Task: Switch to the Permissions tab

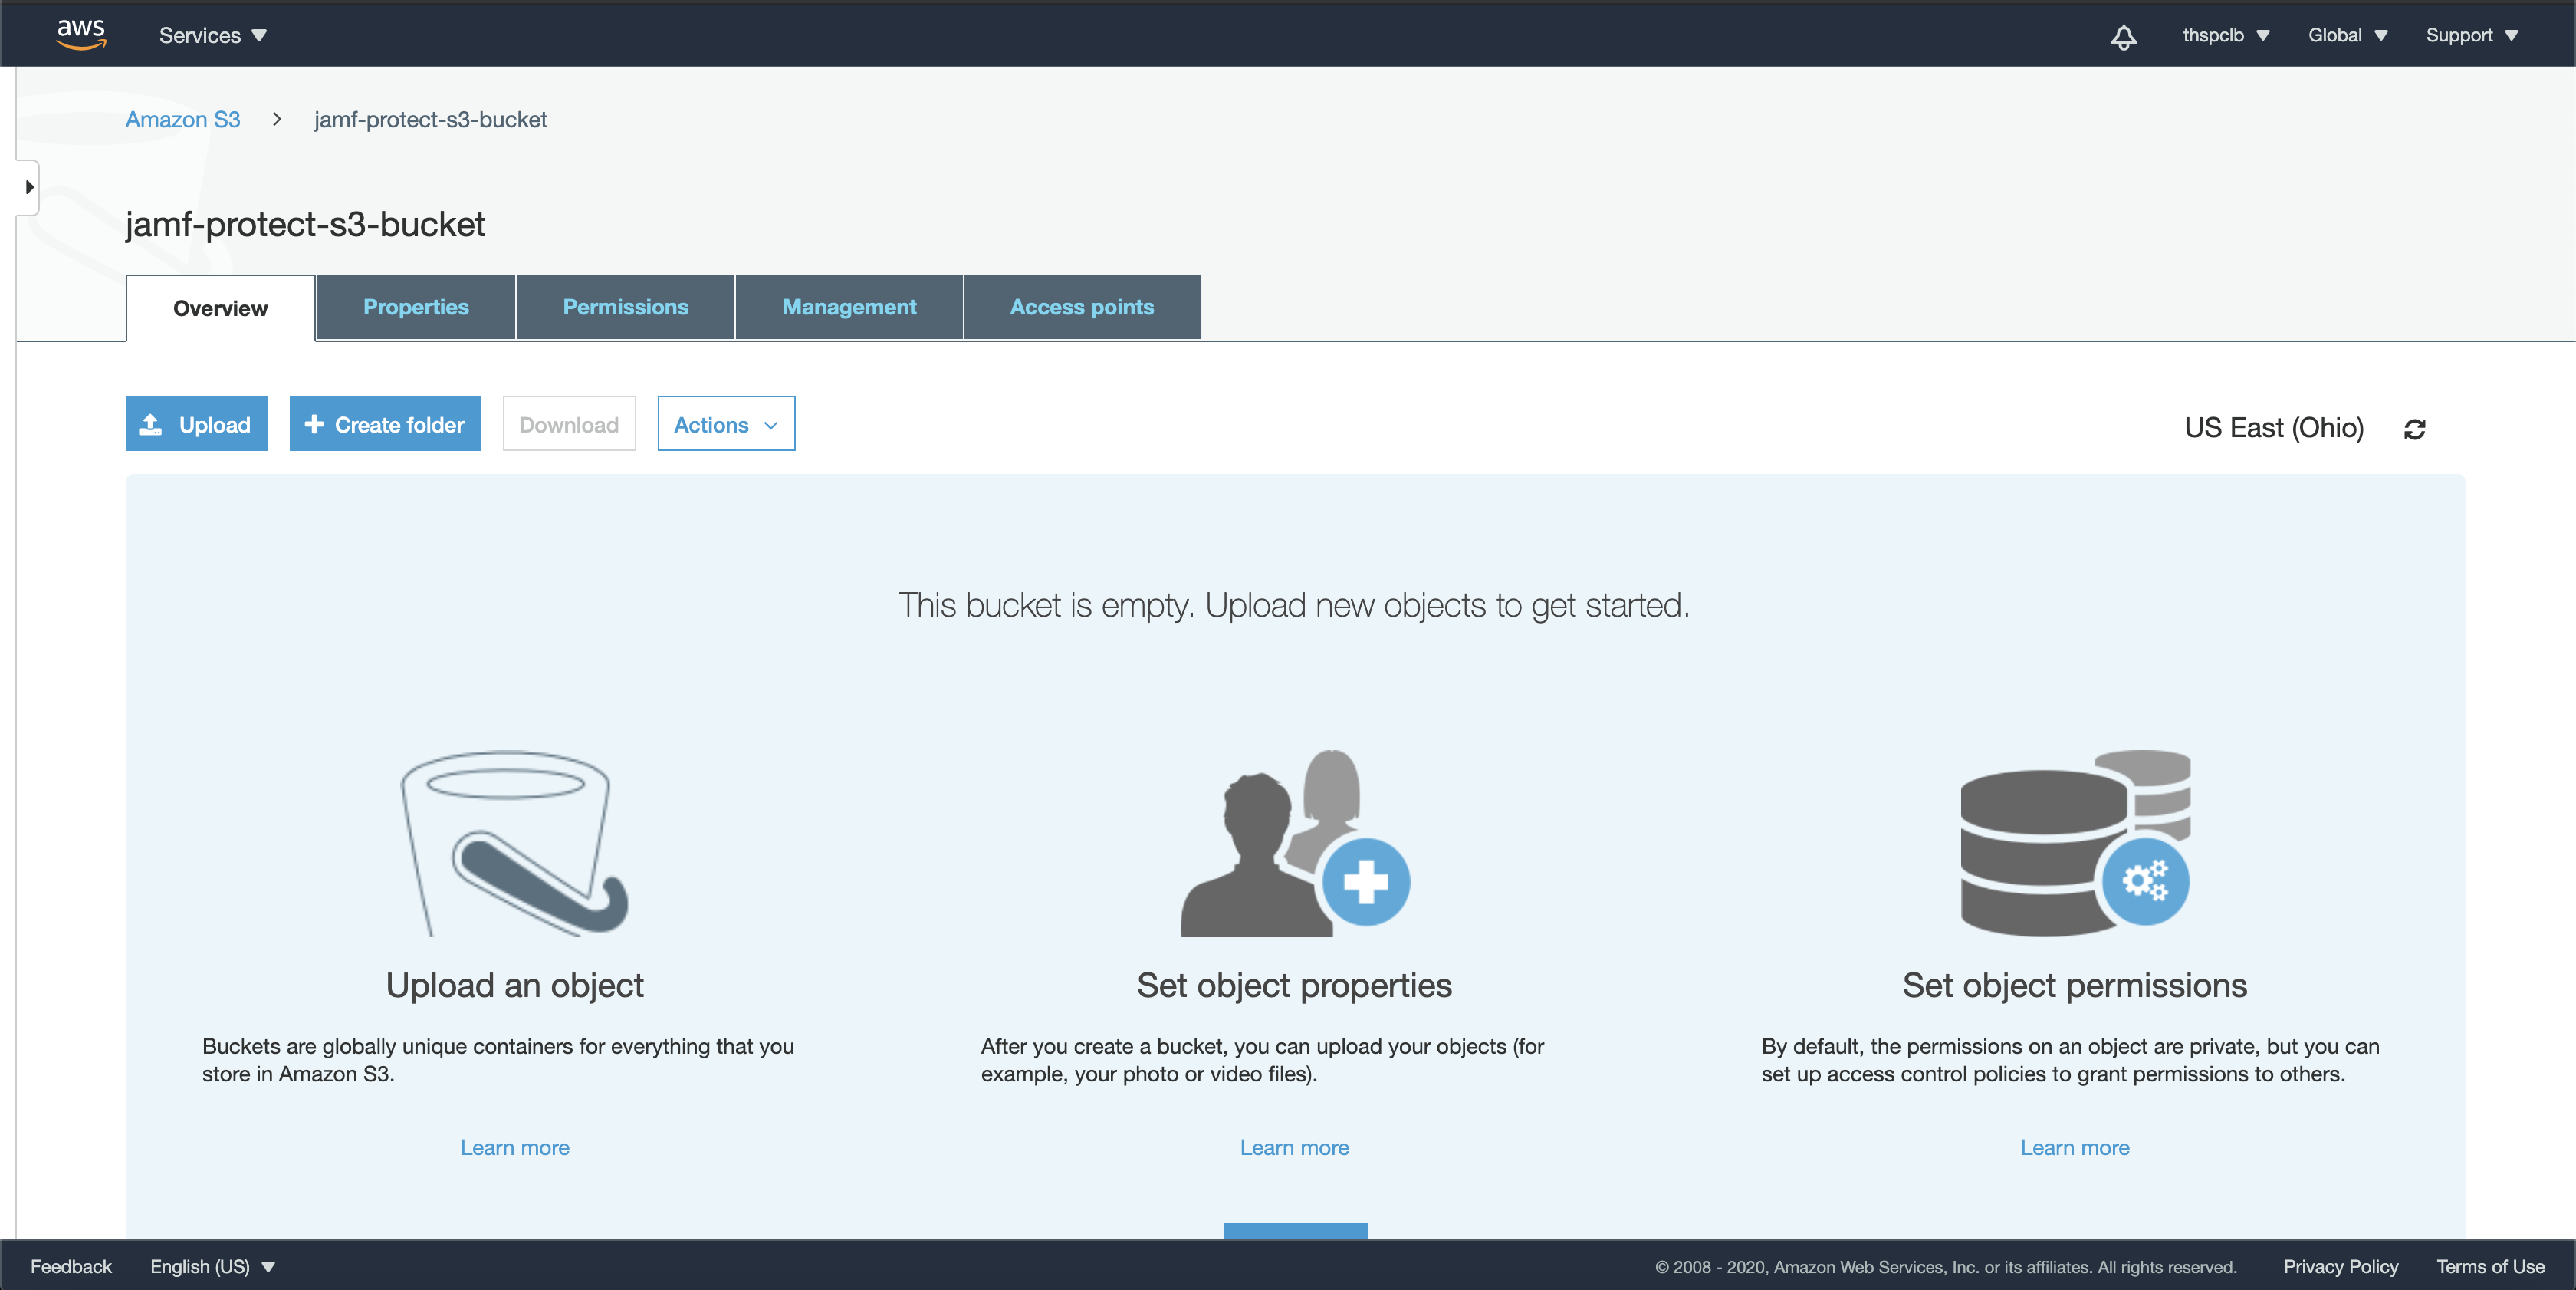Action: point(626,307)
